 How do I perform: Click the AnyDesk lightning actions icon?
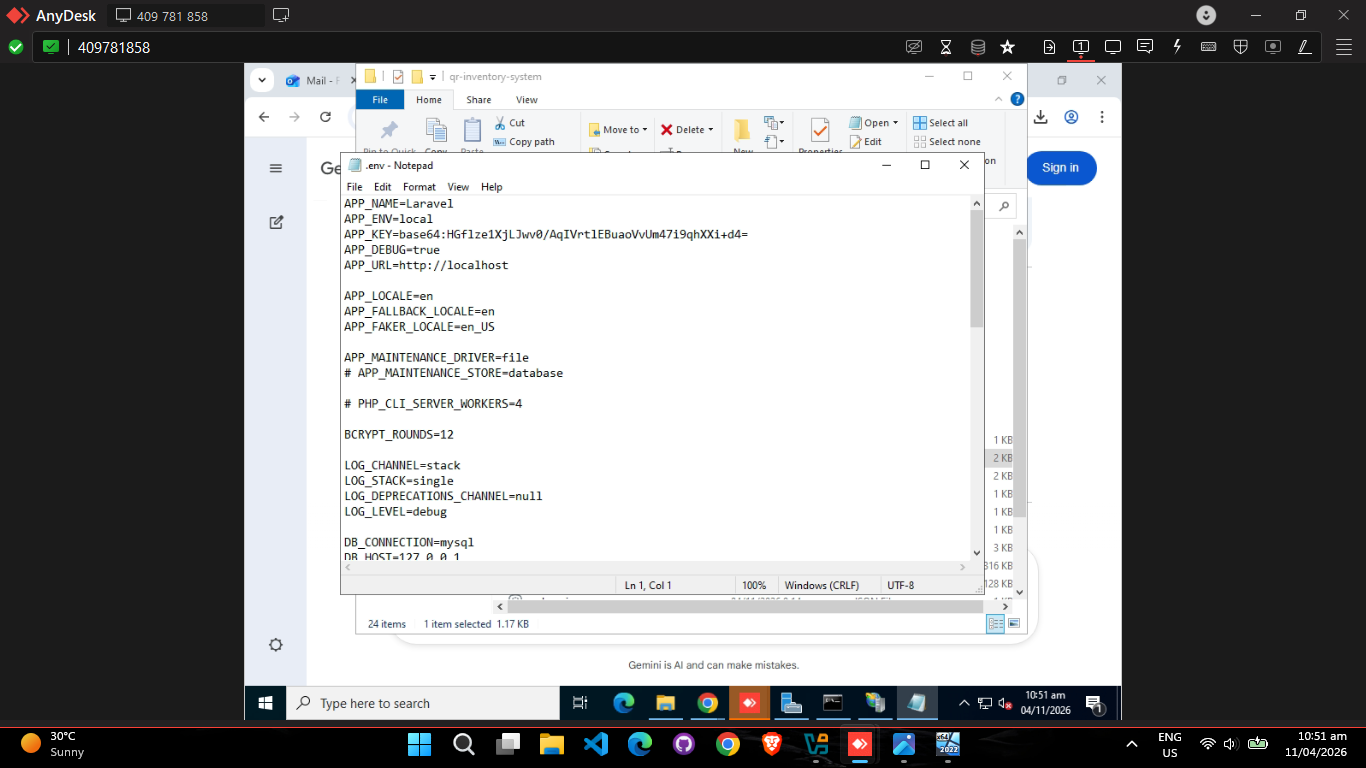pos(1177,47)
